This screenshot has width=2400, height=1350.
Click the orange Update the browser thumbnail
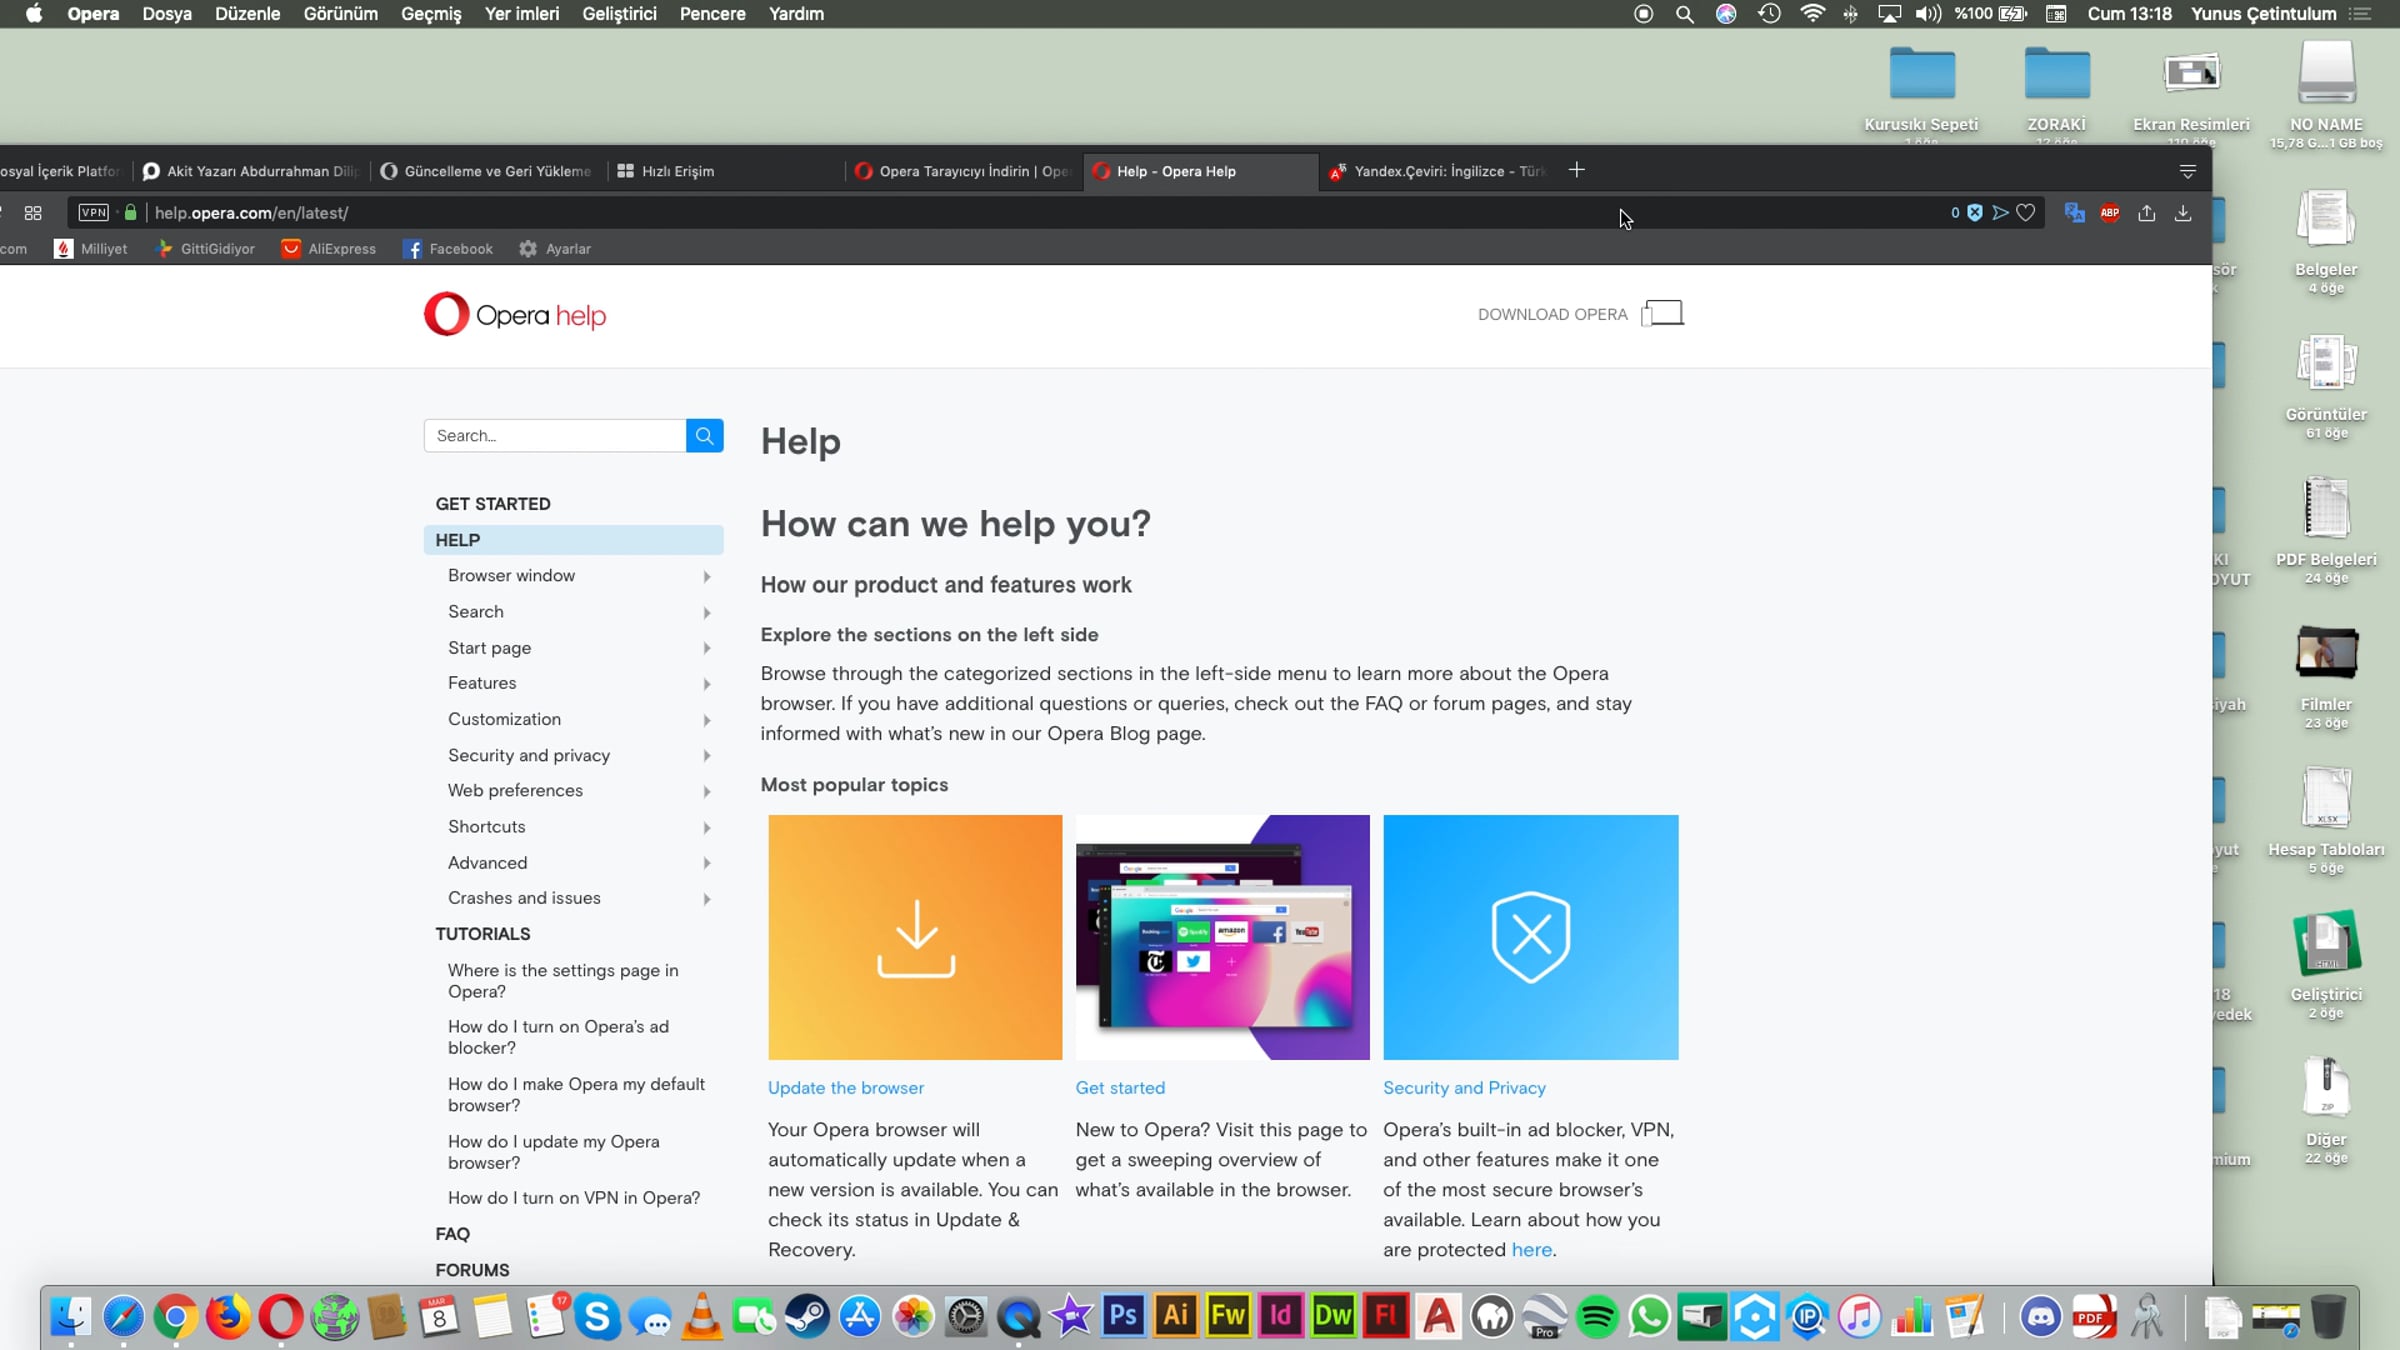[915, 937]
